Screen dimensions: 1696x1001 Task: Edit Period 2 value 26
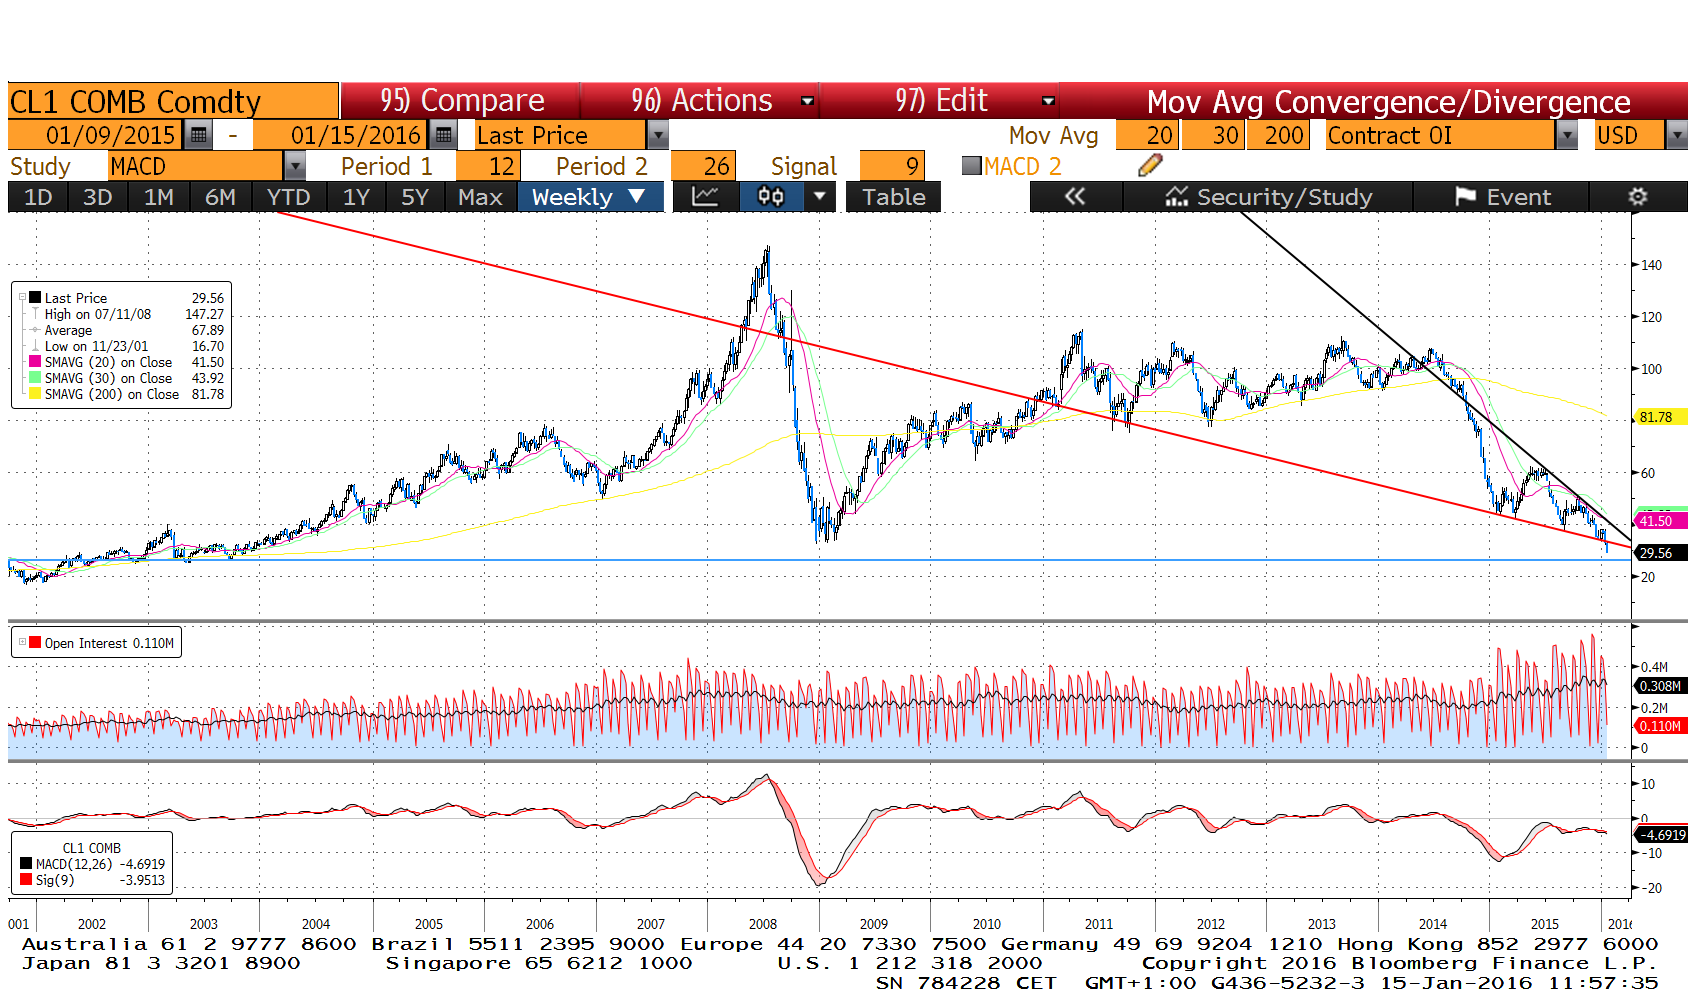click(x=703, y=165)
